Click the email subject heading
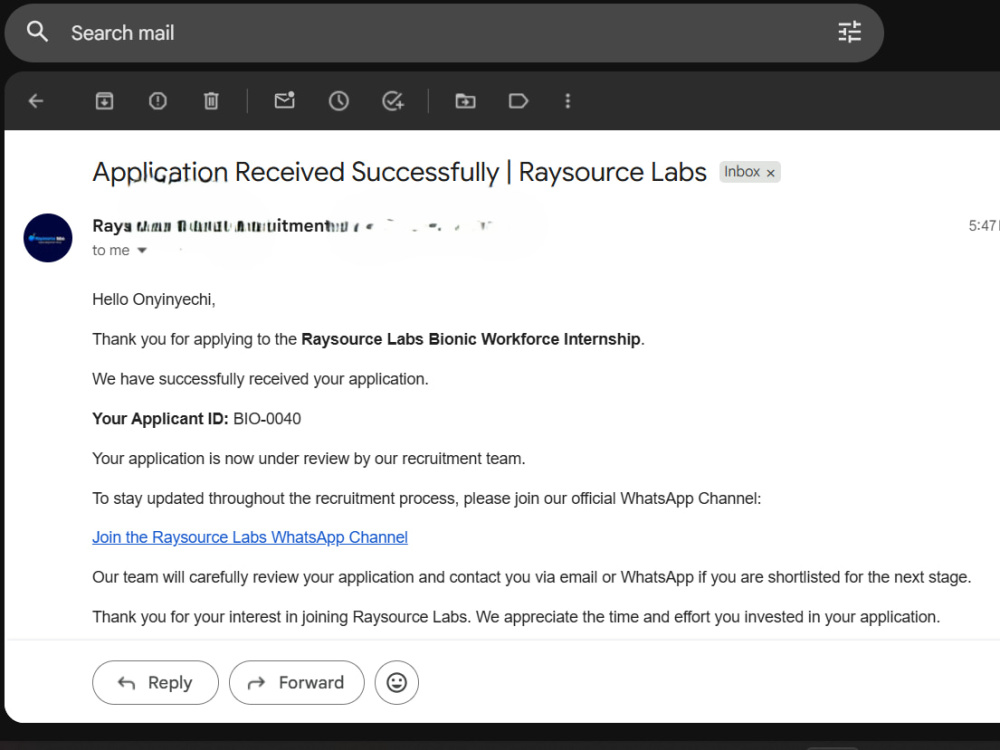The width and height of the screenshot is (1000, 750). 400,172
